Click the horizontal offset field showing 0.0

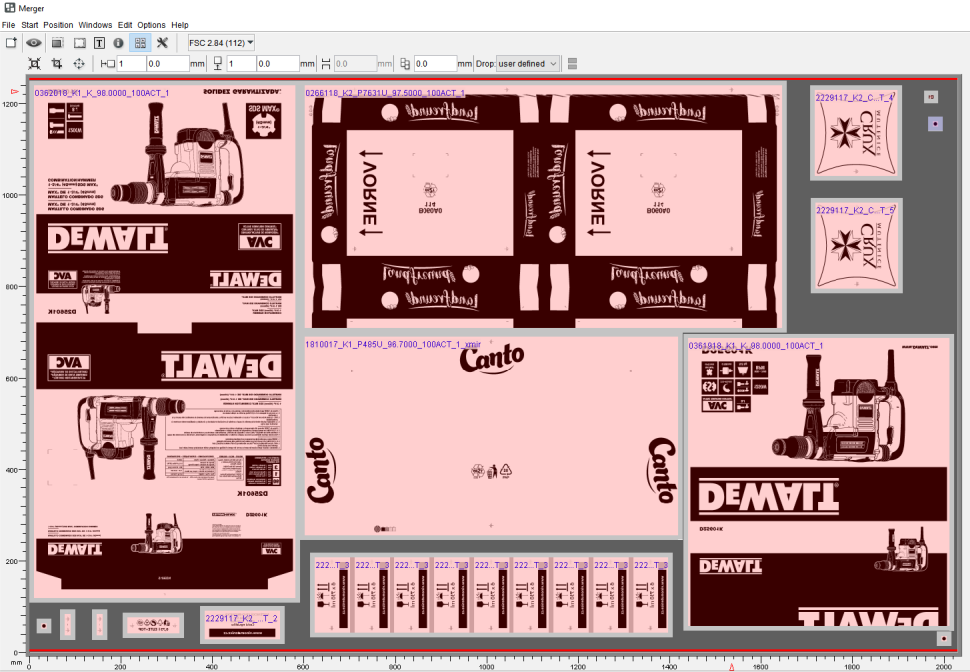tap(167, 64)
